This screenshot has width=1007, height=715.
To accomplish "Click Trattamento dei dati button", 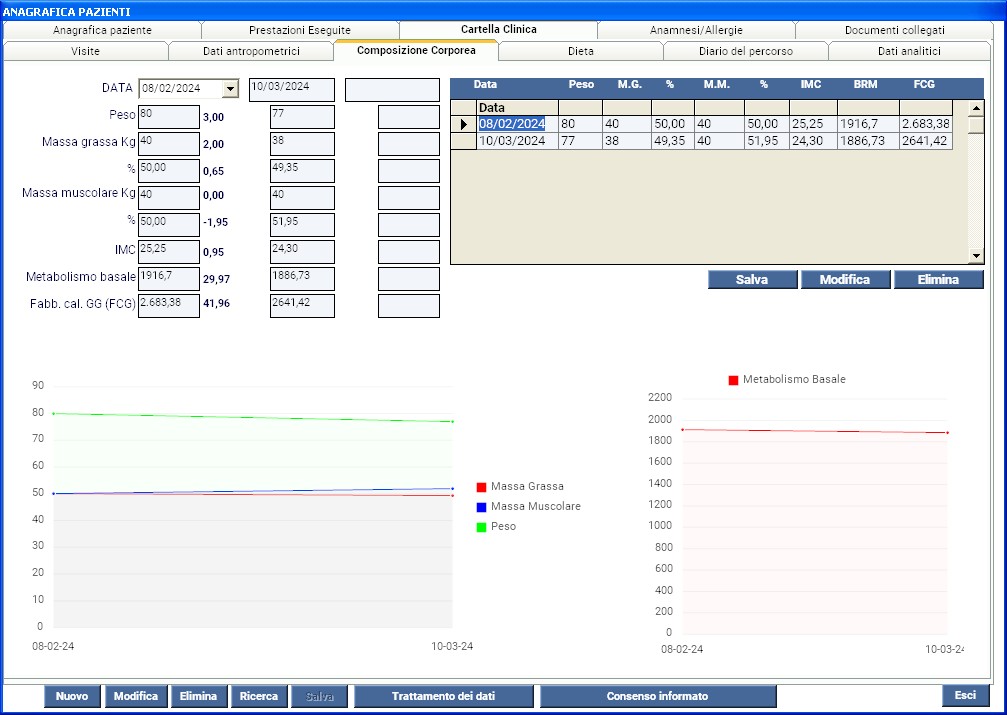I will click(x=443, y=696).
